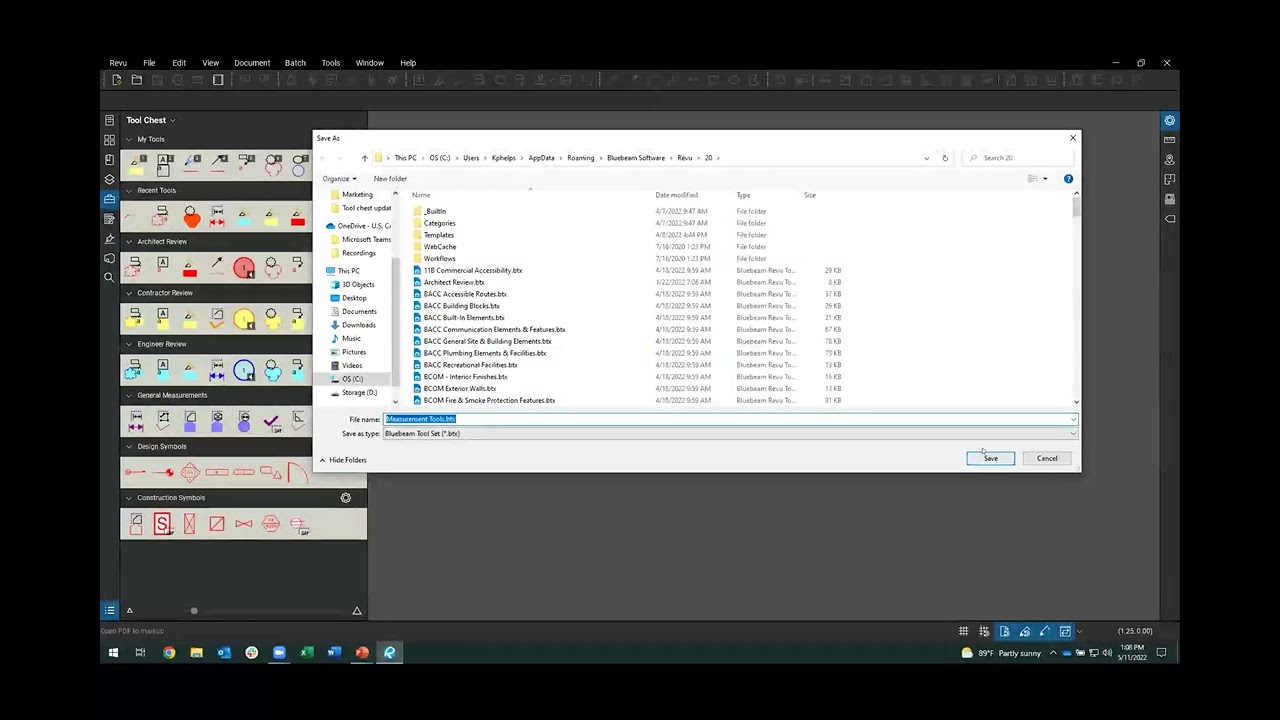
Task: Open the Tools menu
Action: (331, 63)
